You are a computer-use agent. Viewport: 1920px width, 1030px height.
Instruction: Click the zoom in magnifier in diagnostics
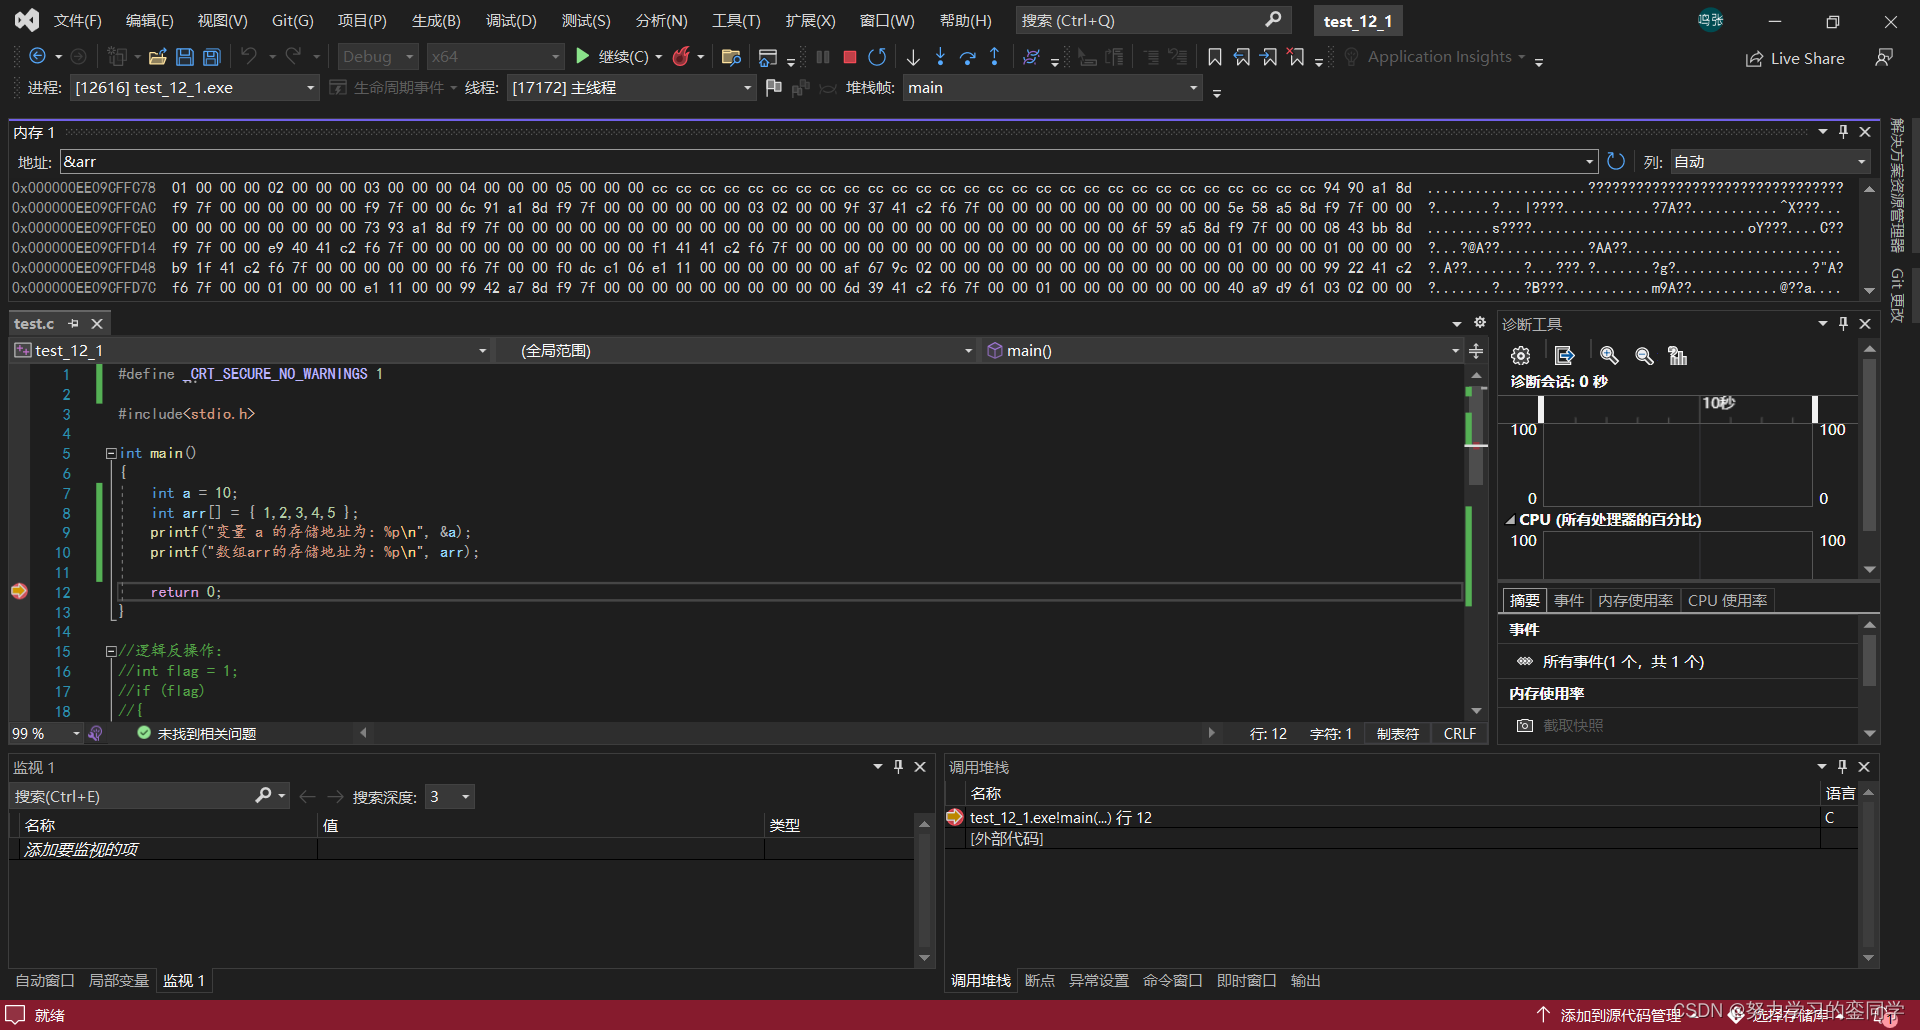[x=1608, y=356]
